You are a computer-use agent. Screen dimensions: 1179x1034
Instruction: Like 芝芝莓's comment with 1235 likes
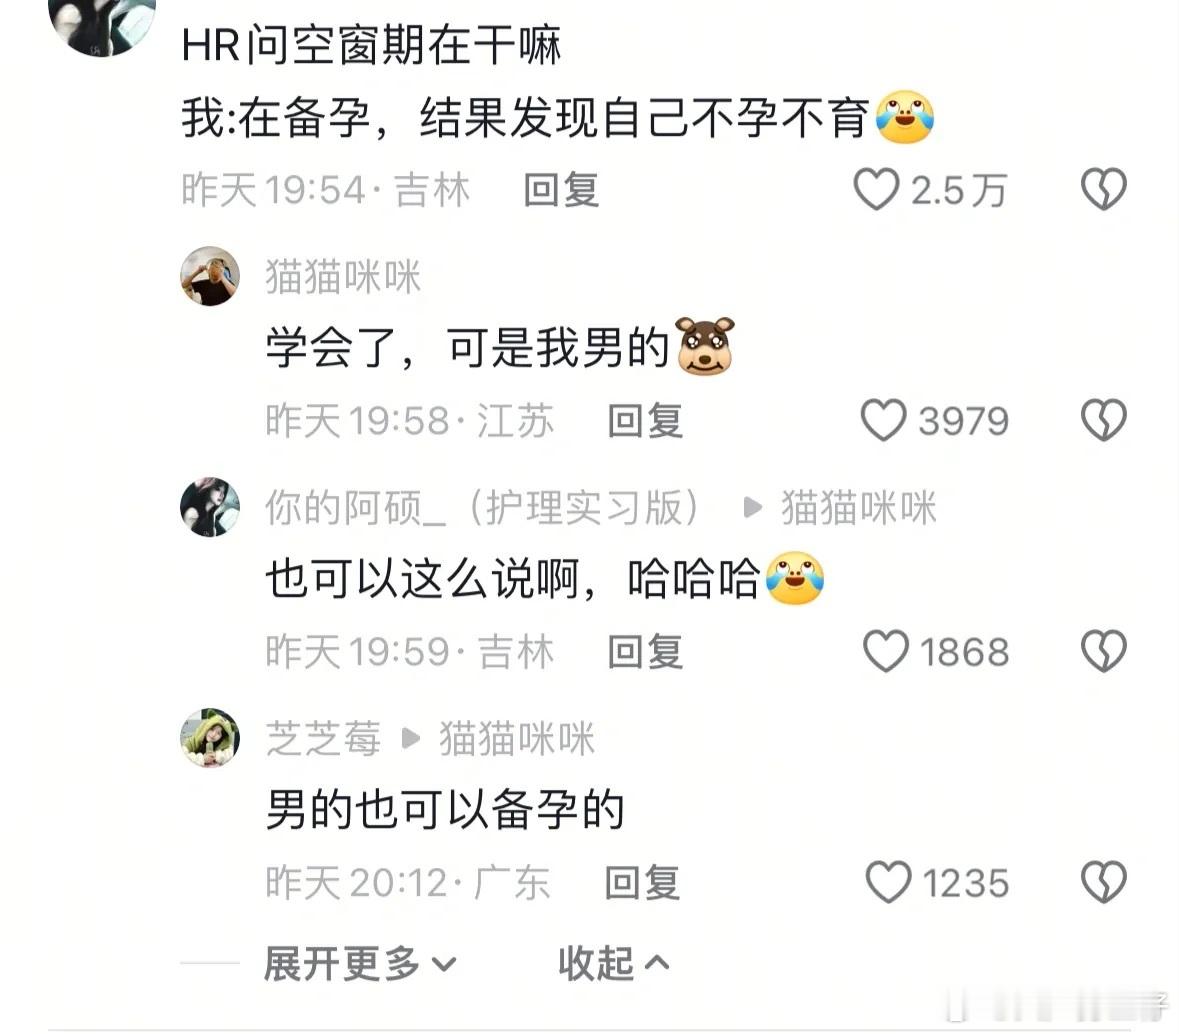tap(888, 881)
